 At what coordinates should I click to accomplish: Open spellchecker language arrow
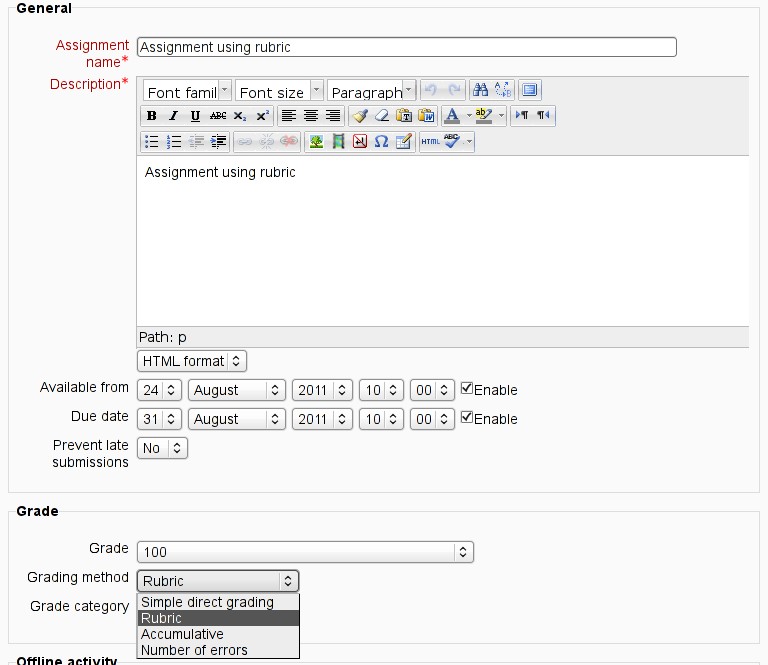(x=469, y=142)
